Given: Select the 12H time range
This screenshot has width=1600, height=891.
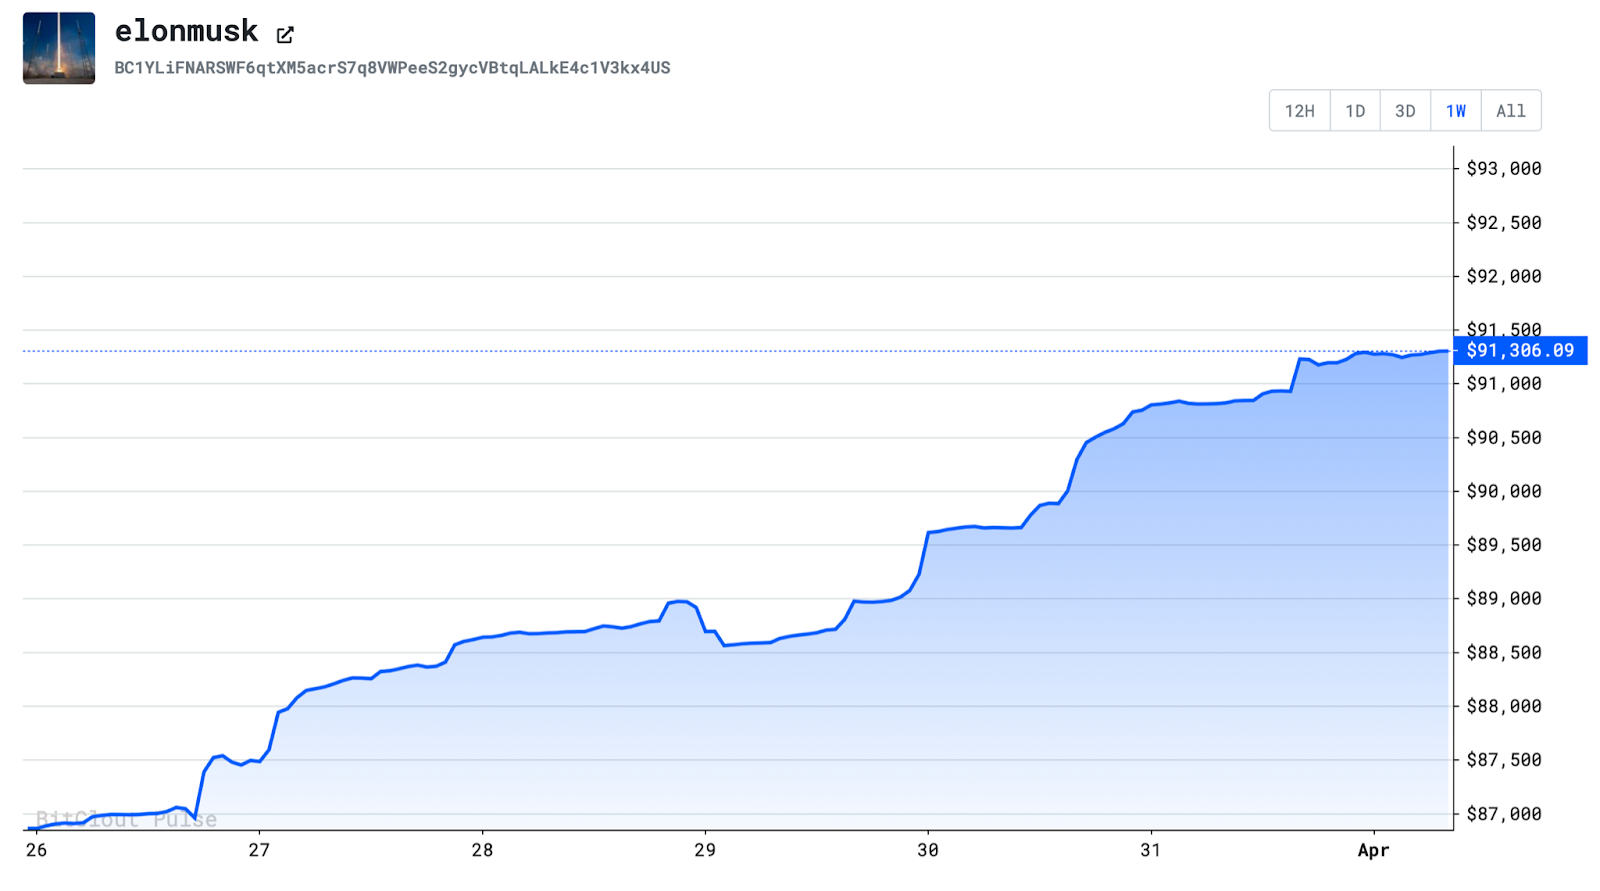Looking at the screenshot, I should point(1300,111).
